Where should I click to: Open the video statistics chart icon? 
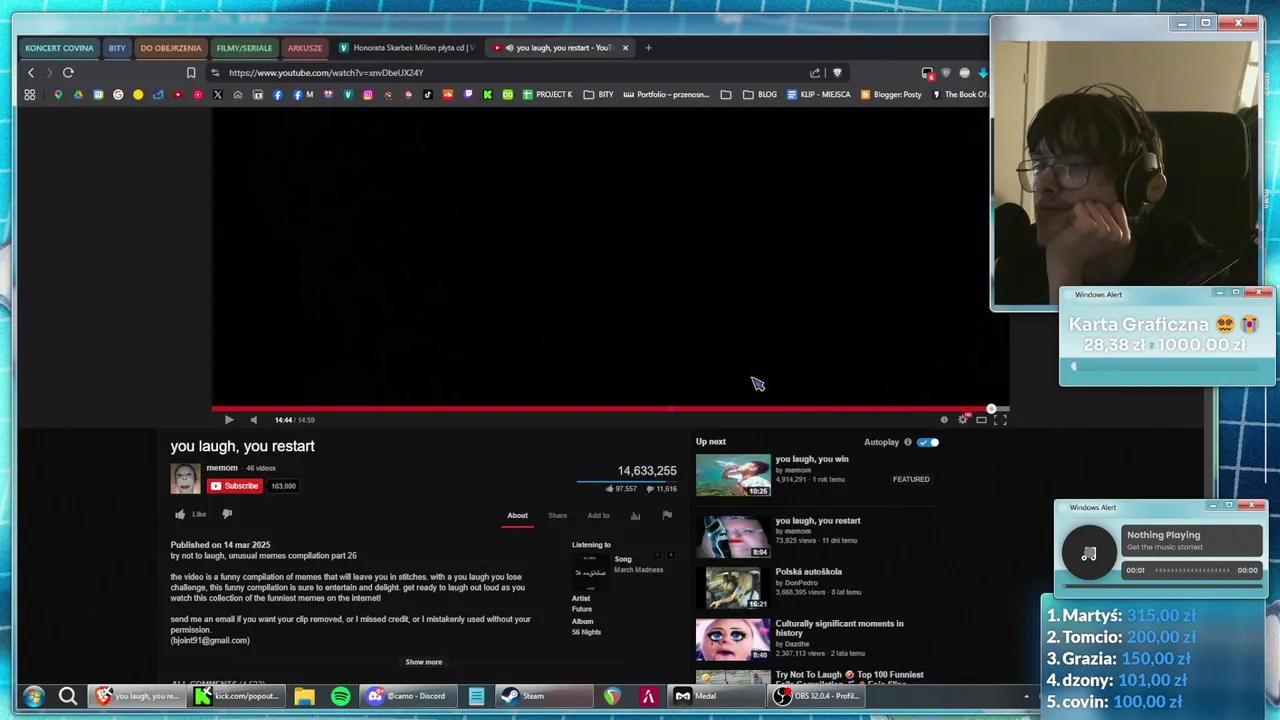point(635,515)
